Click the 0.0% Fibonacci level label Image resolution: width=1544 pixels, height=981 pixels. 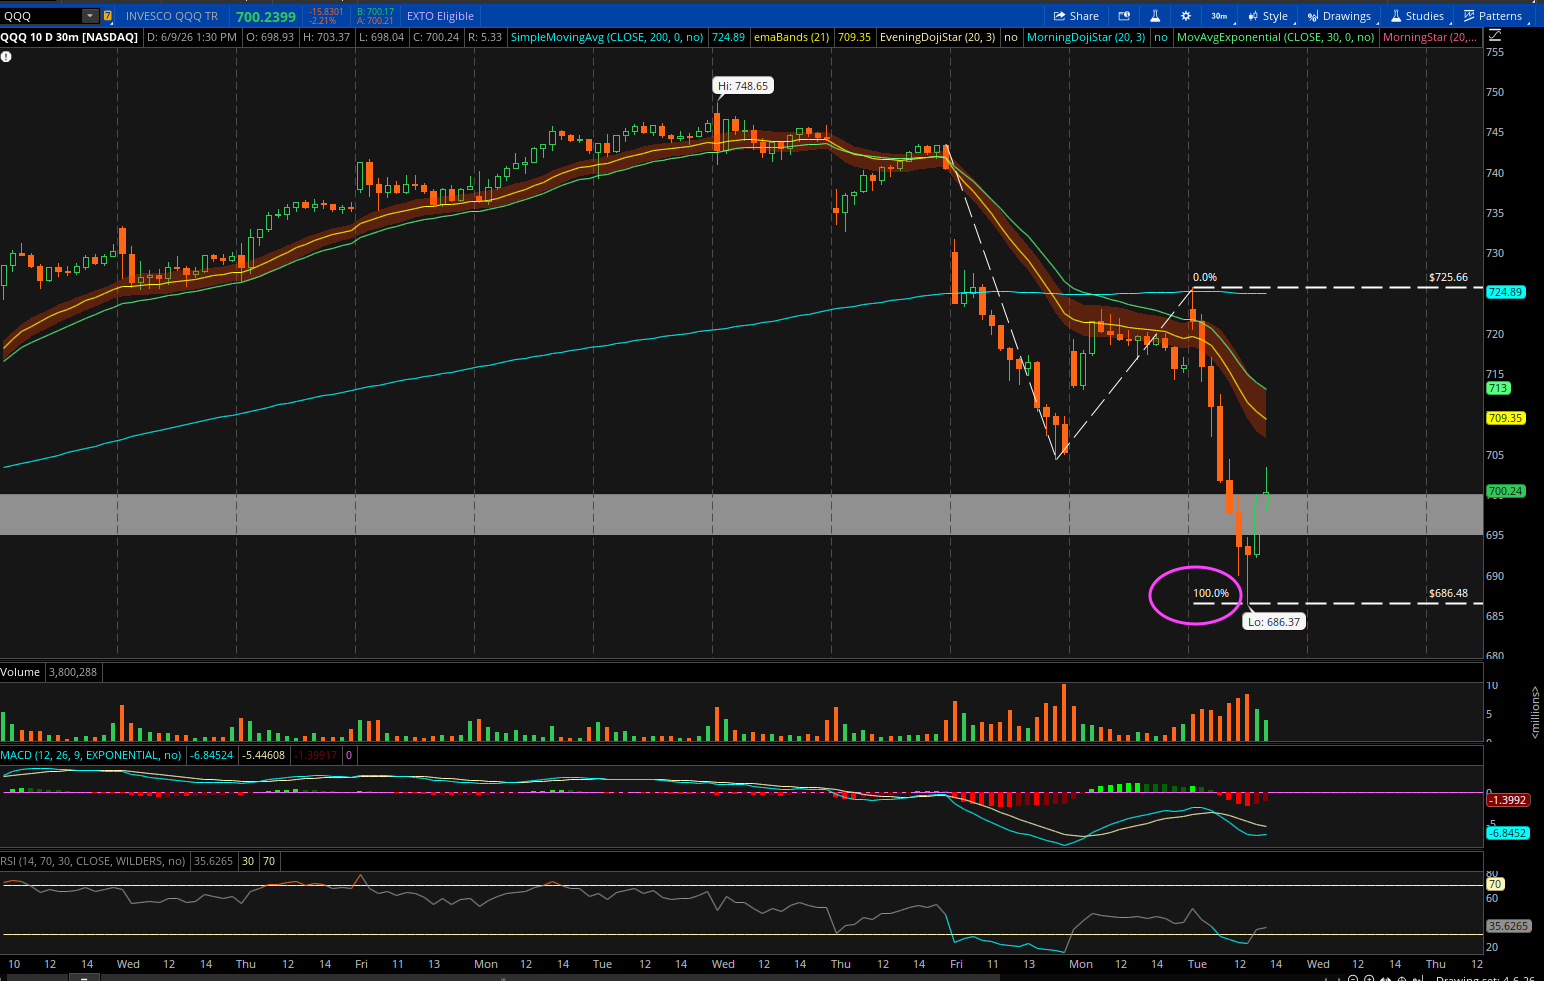(1205, 278)
